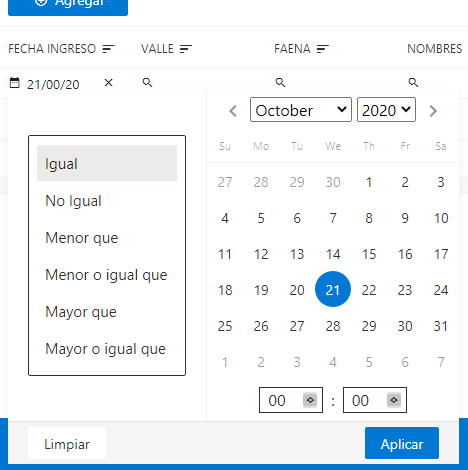Viewport: 468px width, 470px height.
Task: Choose the 'Mayor o igual que' option
Action: [107, 349]
